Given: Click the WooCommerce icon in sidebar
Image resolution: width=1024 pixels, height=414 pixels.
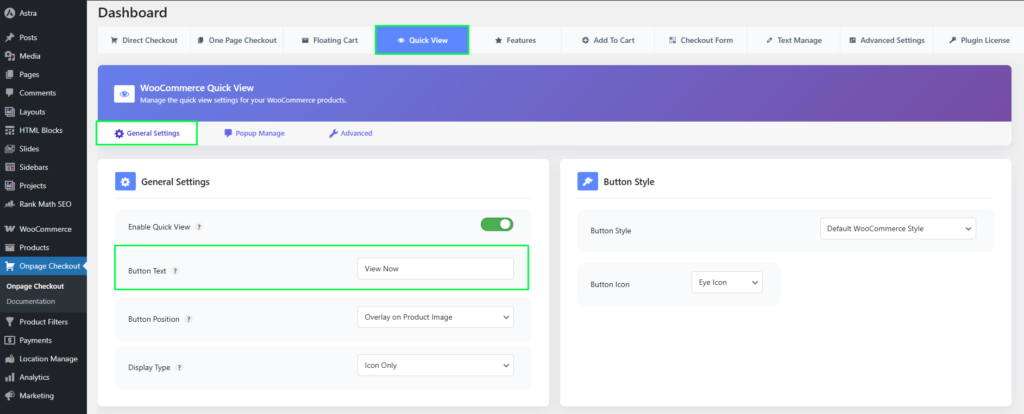Looking at the screenshot, I should [10, 228].
